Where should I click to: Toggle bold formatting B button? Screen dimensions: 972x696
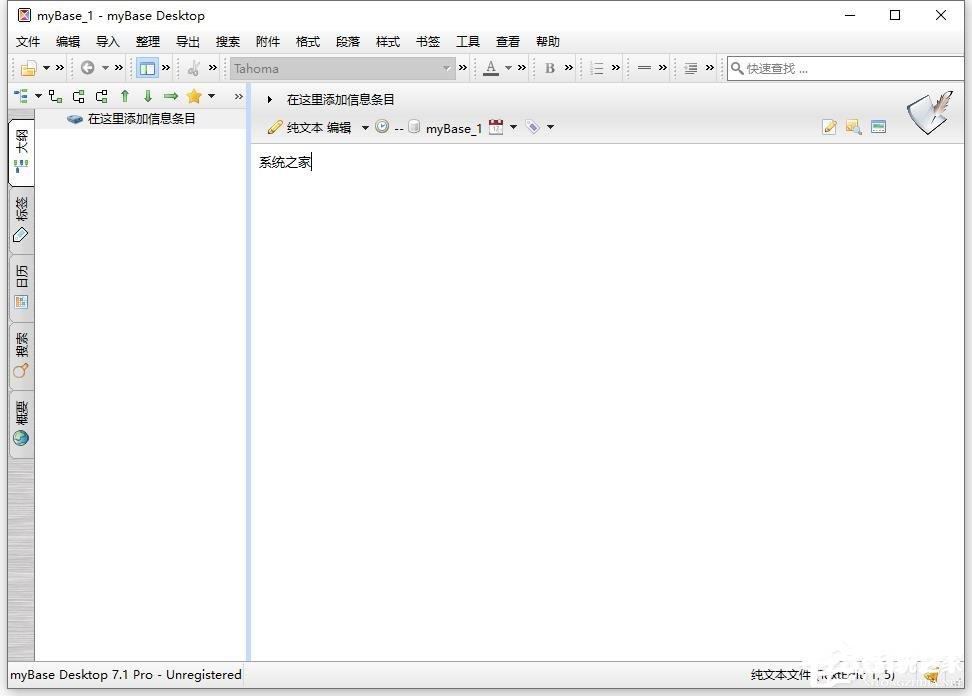point(550,68)
